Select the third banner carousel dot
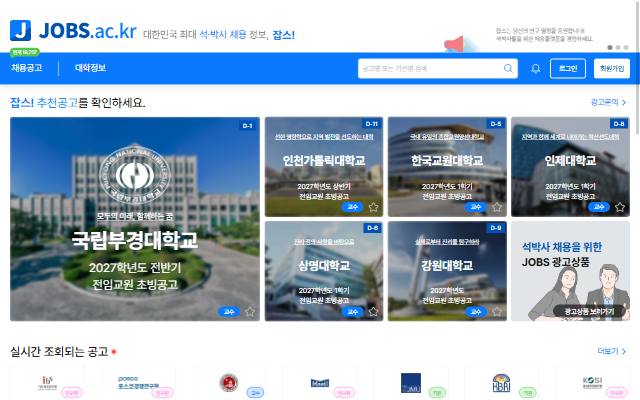 [626, 47]
